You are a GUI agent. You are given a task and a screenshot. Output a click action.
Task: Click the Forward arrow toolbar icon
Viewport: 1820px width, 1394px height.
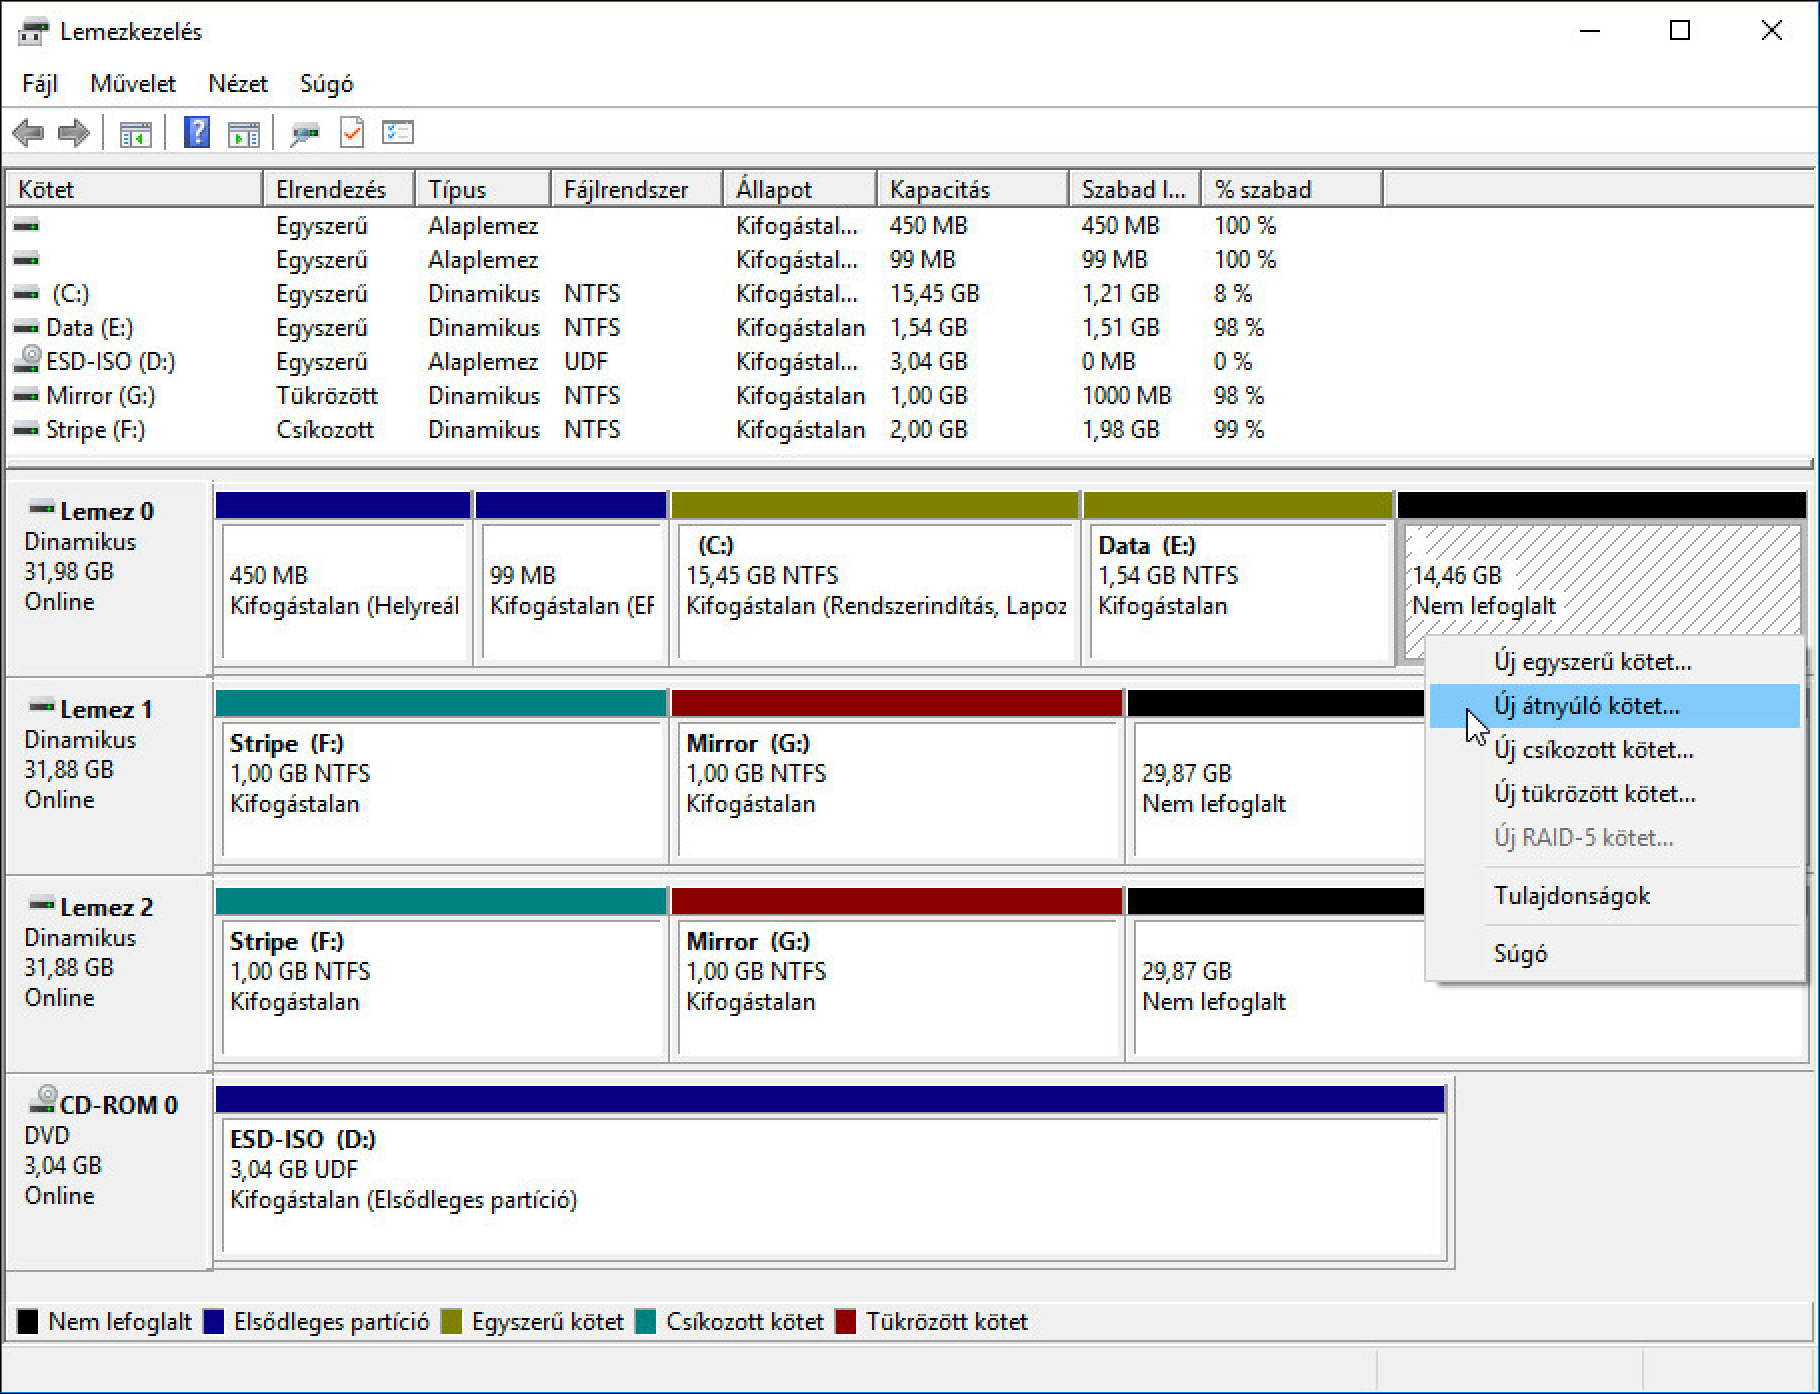coord(74,132)
